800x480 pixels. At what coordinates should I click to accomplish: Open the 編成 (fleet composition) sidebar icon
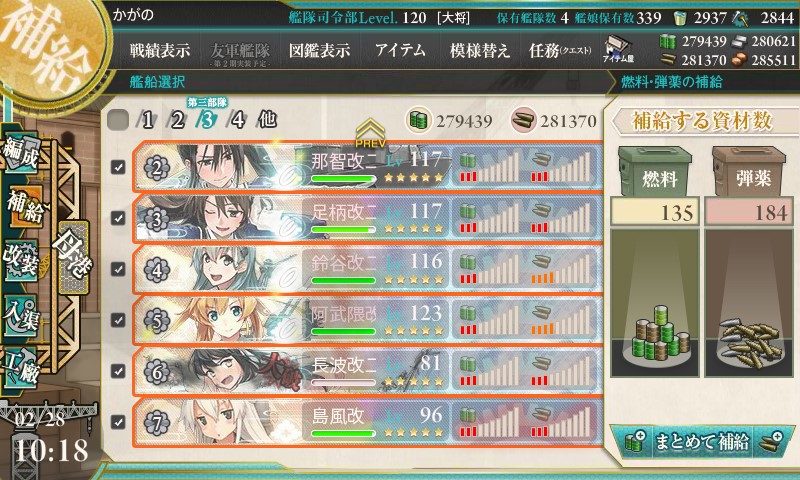[x=21, y=153]
